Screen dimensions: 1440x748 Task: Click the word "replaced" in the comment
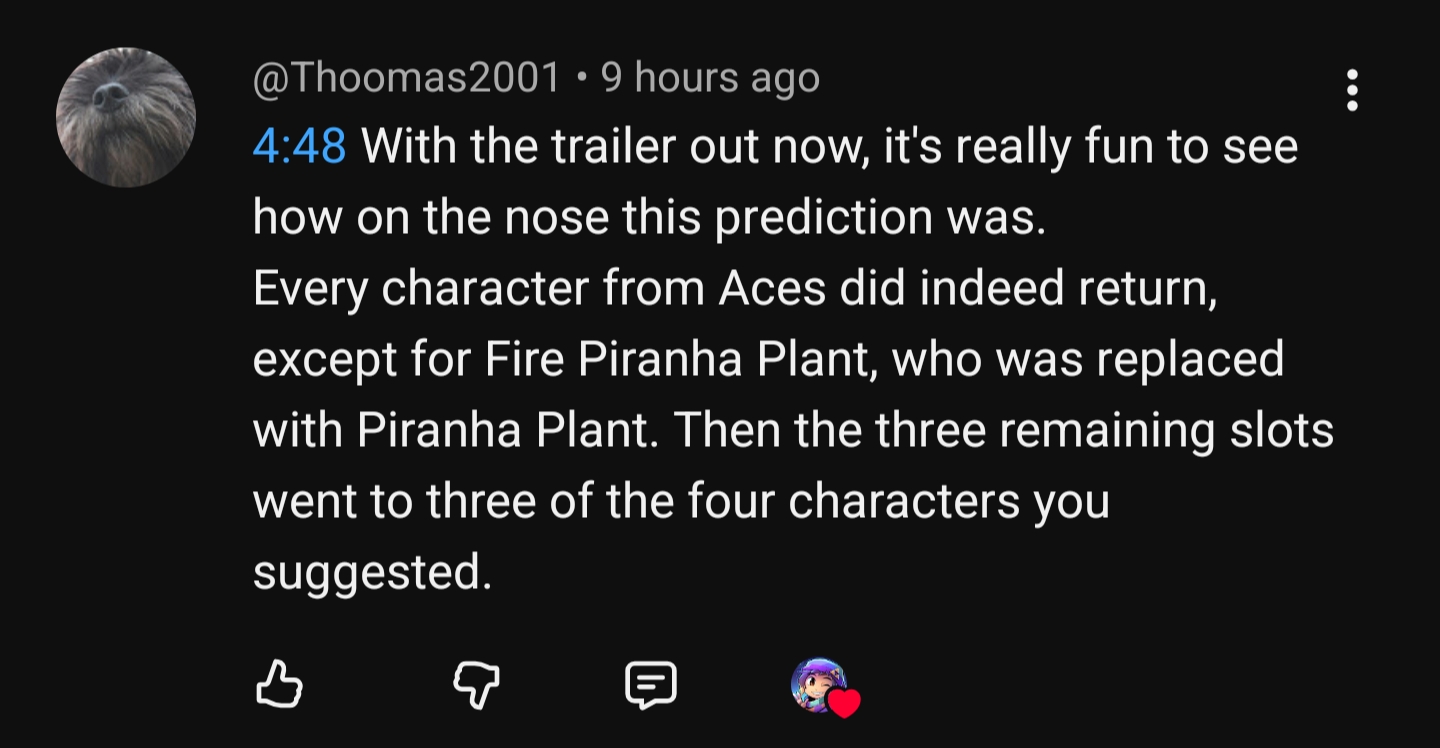[1190, 359]
